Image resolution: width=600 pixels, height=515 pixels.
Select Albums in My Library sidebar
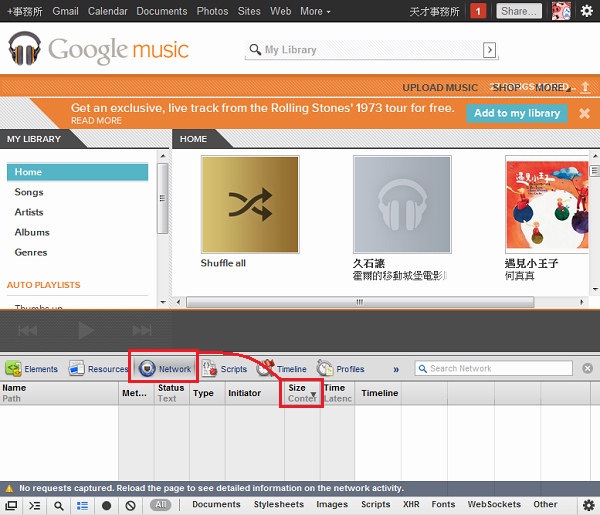click(32, 232)
